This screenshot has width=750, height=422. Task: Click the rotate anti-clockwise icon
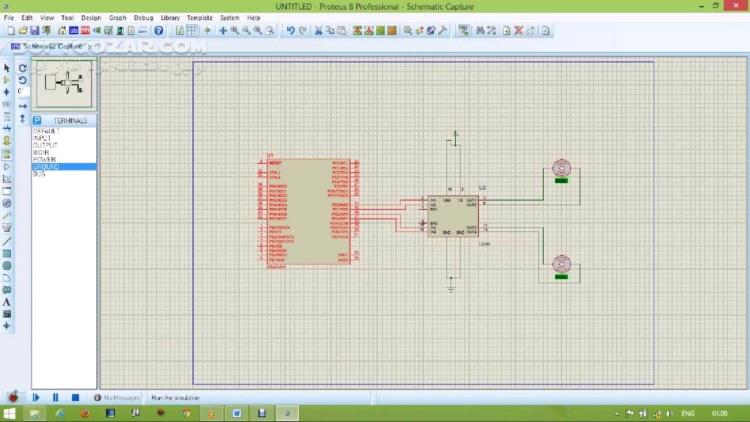pos(22,80)
